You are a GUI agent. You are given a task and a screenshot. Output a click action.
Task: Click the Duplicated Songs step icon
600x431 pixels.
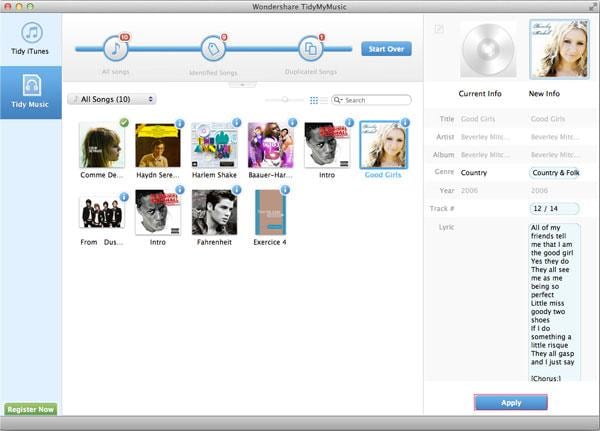[310, 49]
